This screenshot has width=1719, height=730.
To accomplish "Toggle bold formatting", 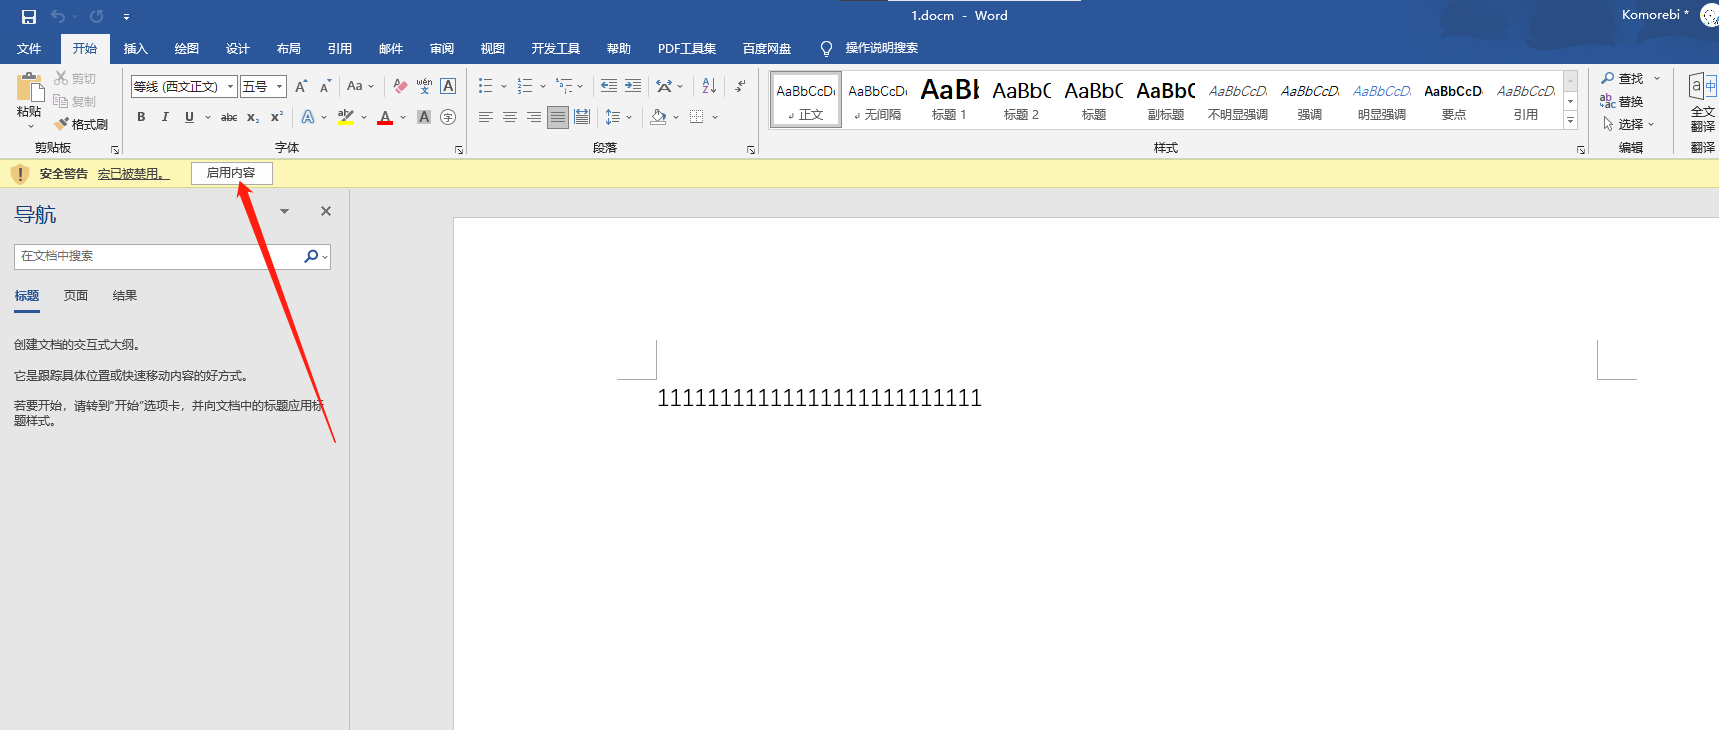I will 141,117.
